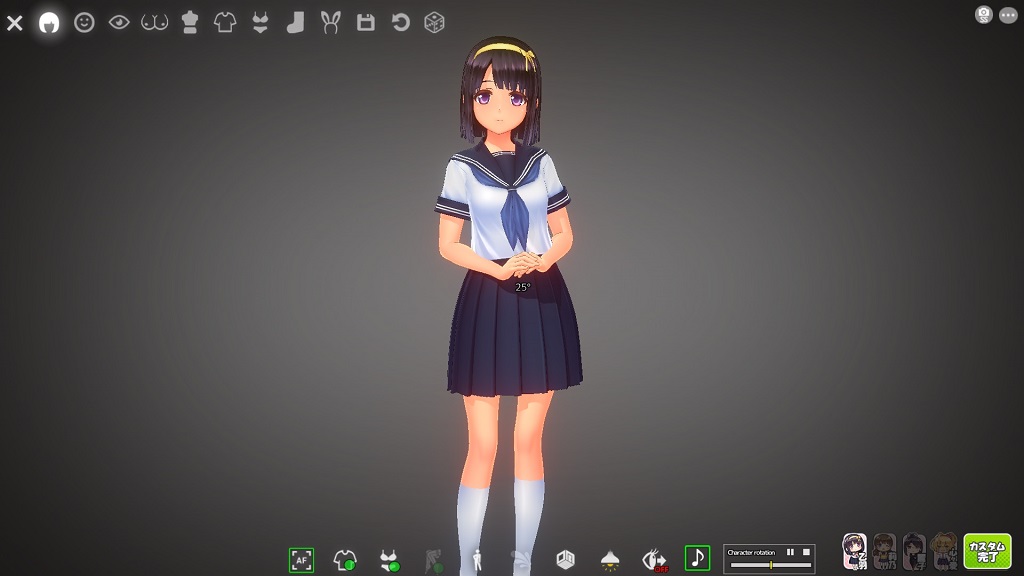Click the dice randomize icon
Screen dimensions: 1024x576
pyautogui.click(x=434, y=23)
